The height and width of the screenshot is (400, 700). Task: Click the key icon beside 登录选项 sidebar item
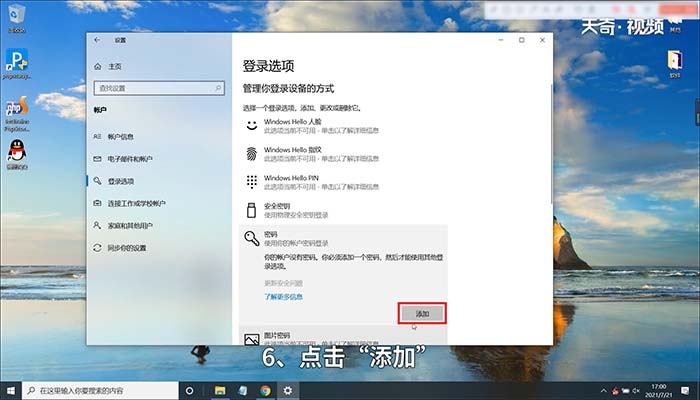[x=97, y=181]
